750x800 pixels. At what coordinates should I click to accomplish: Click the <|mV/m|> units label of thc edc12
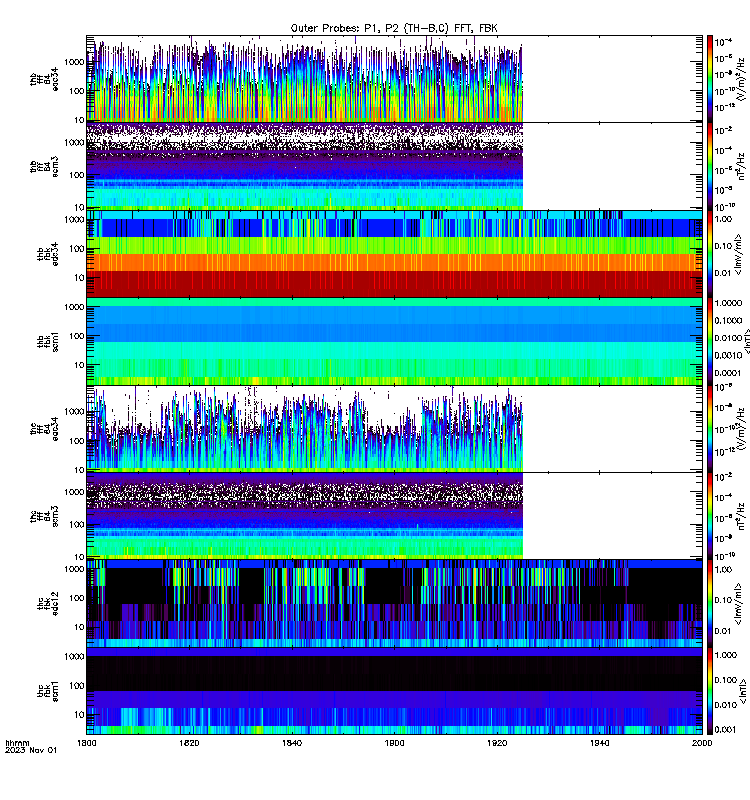(739, 604)
